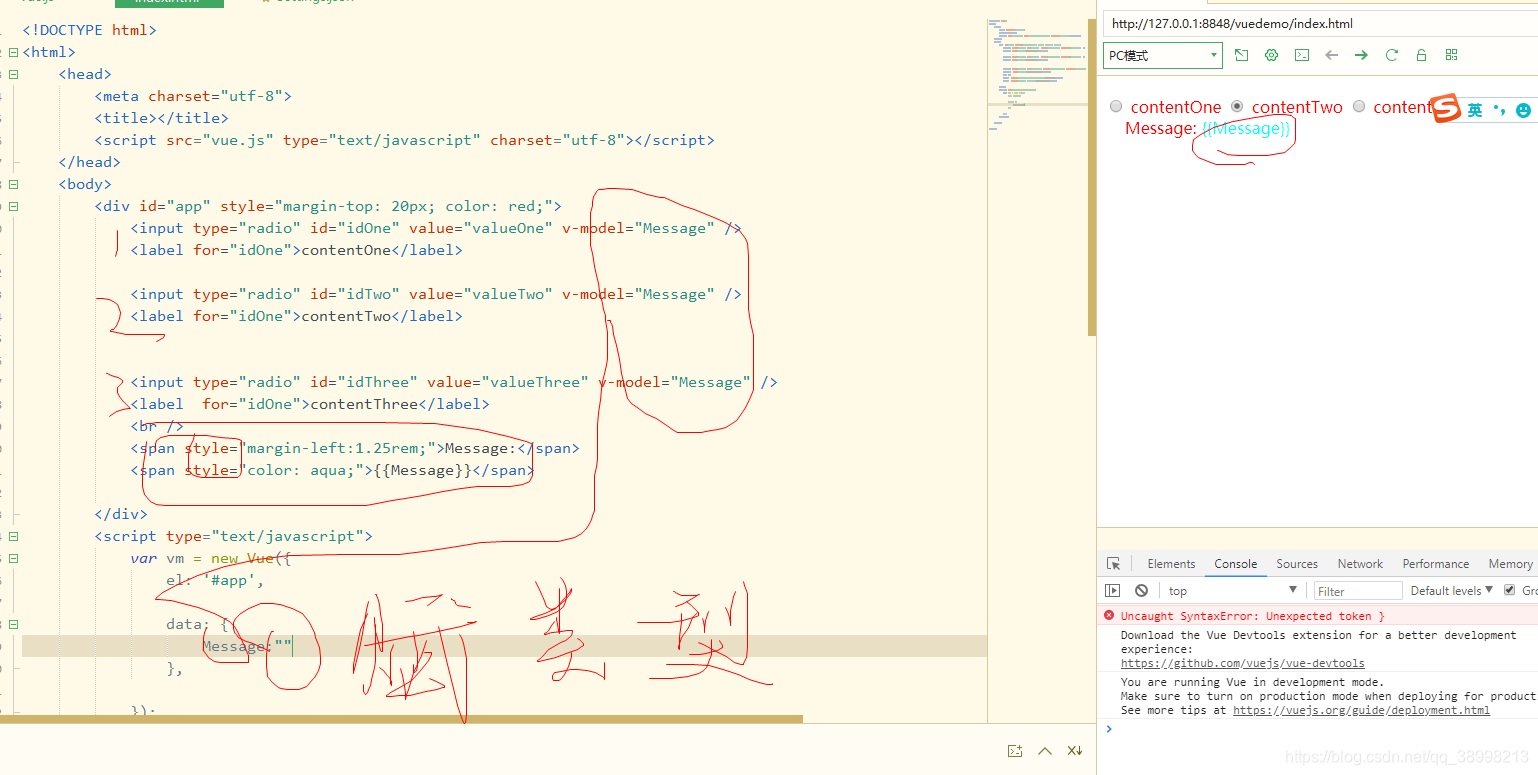Toggle the Group similar checkbox

pyautogui.click(x=1510, y=590)
